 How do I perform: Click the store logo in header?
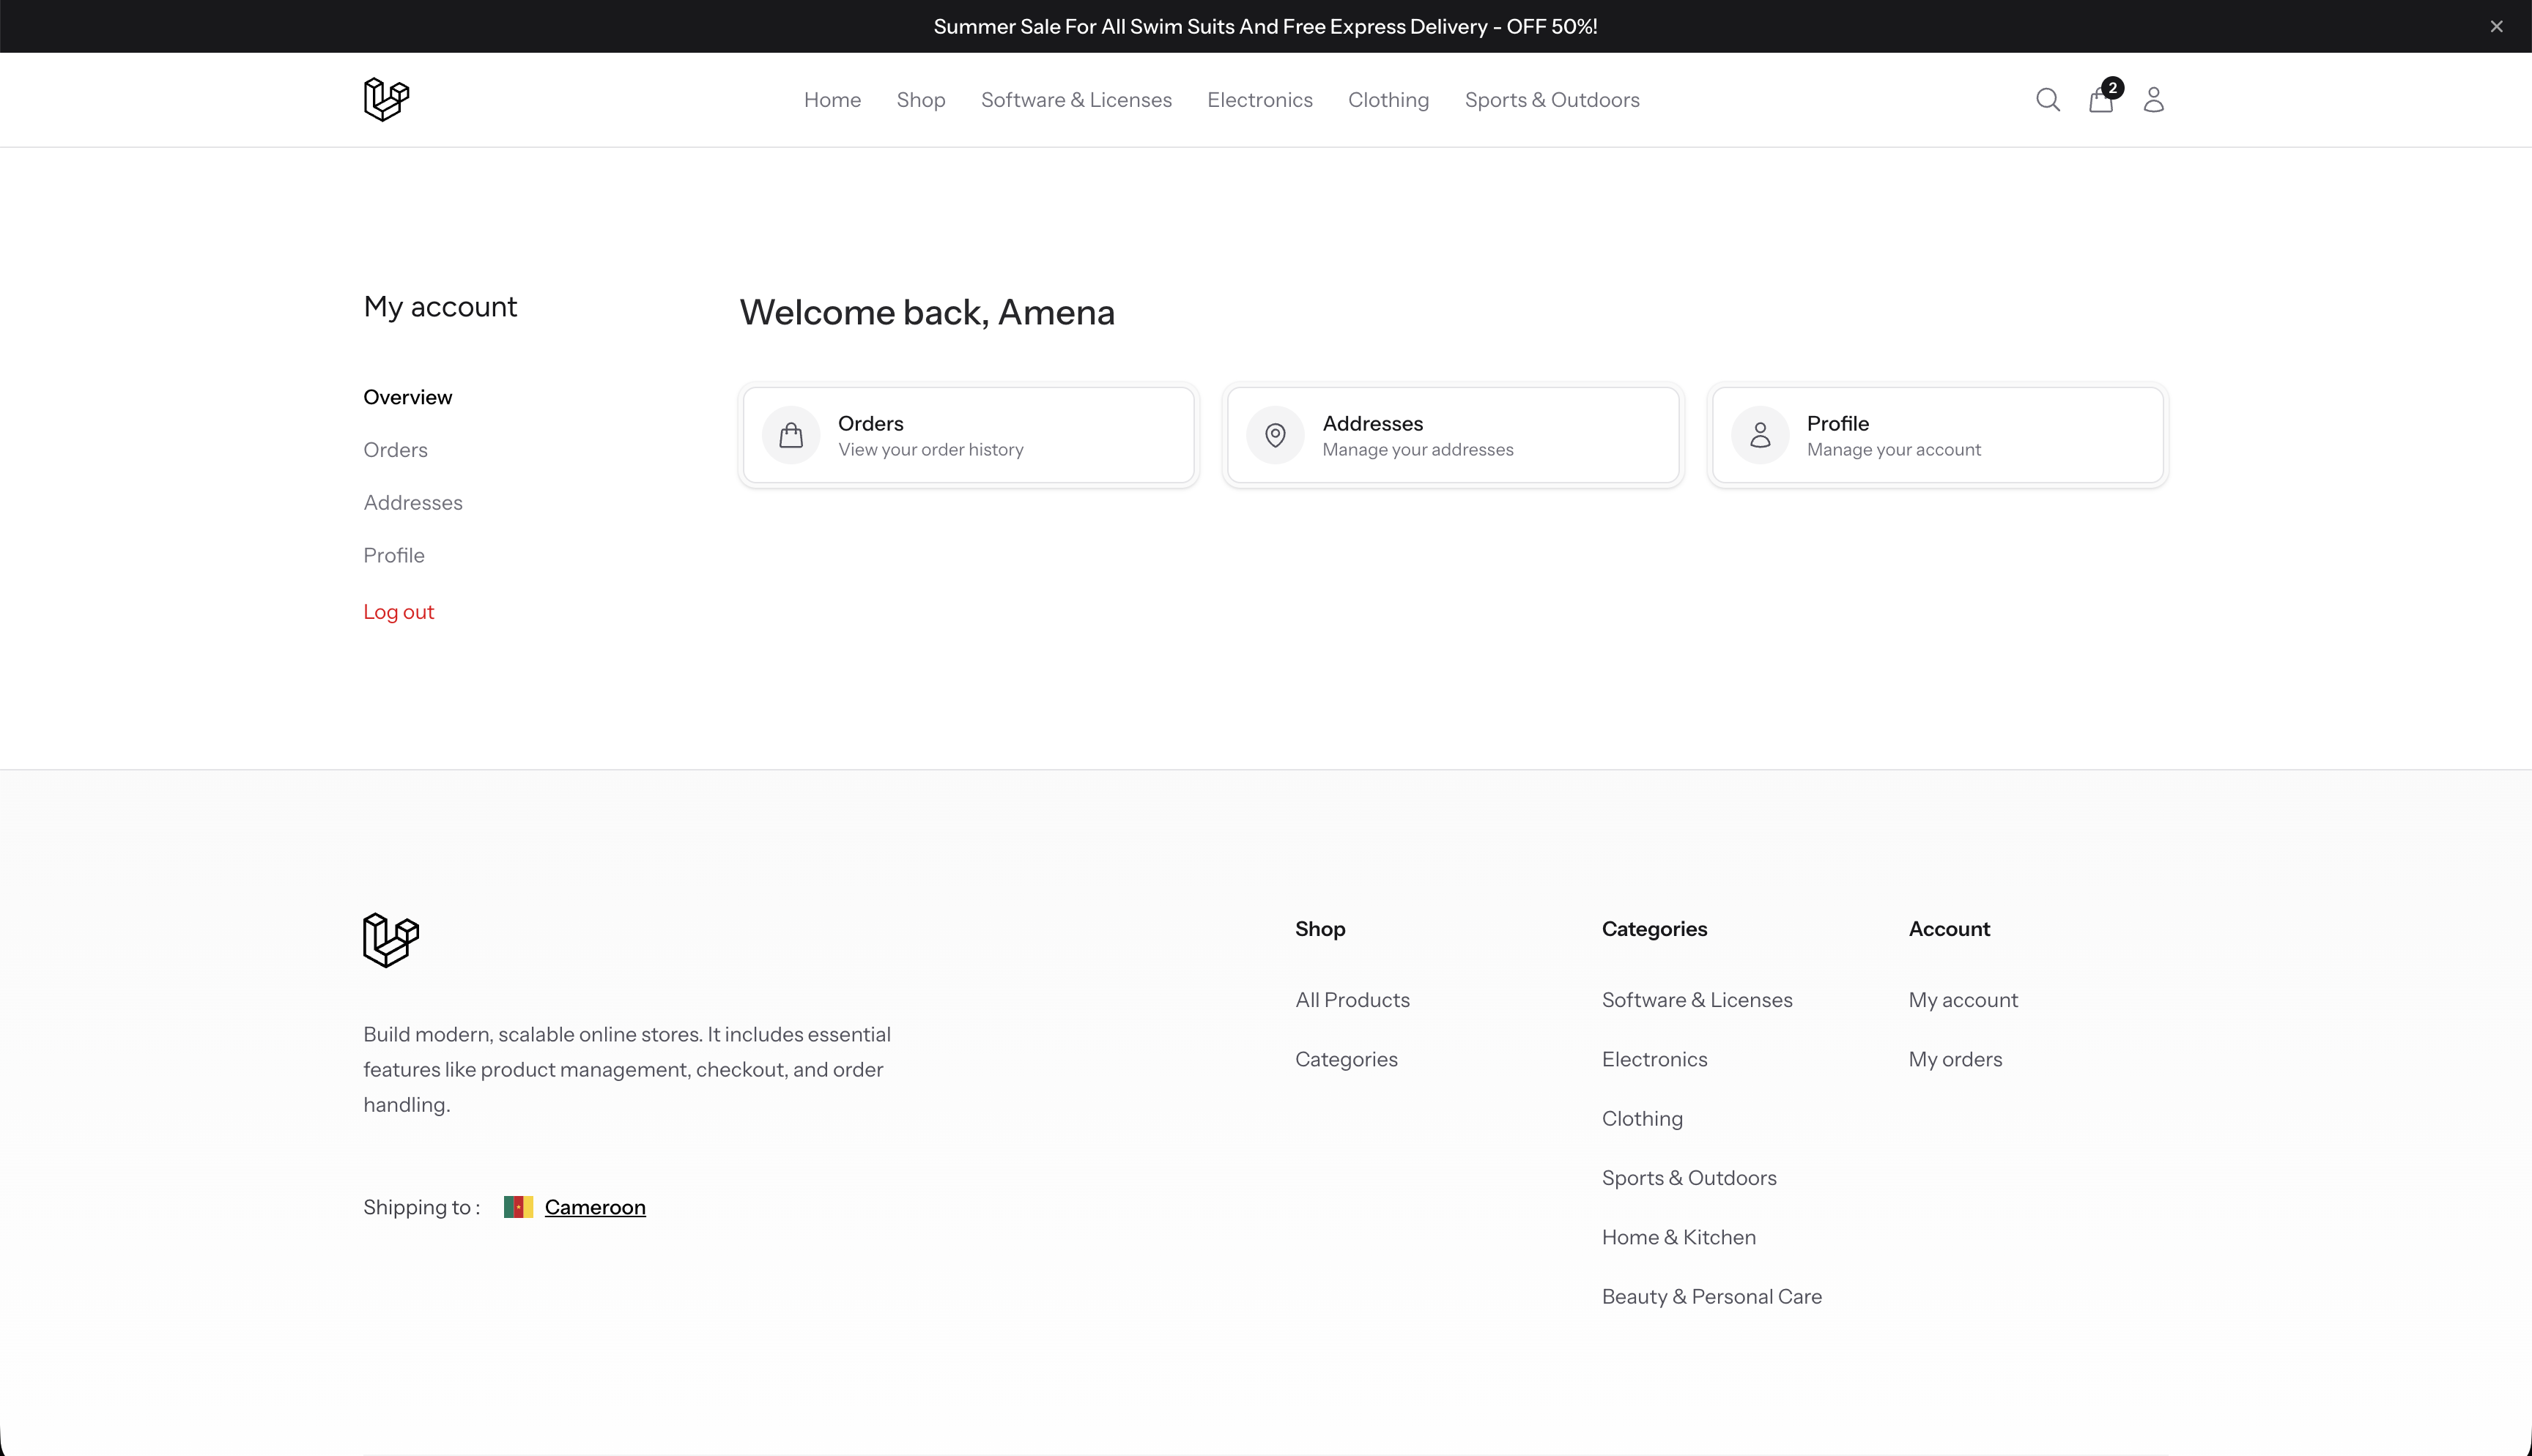tap(386, 99)
